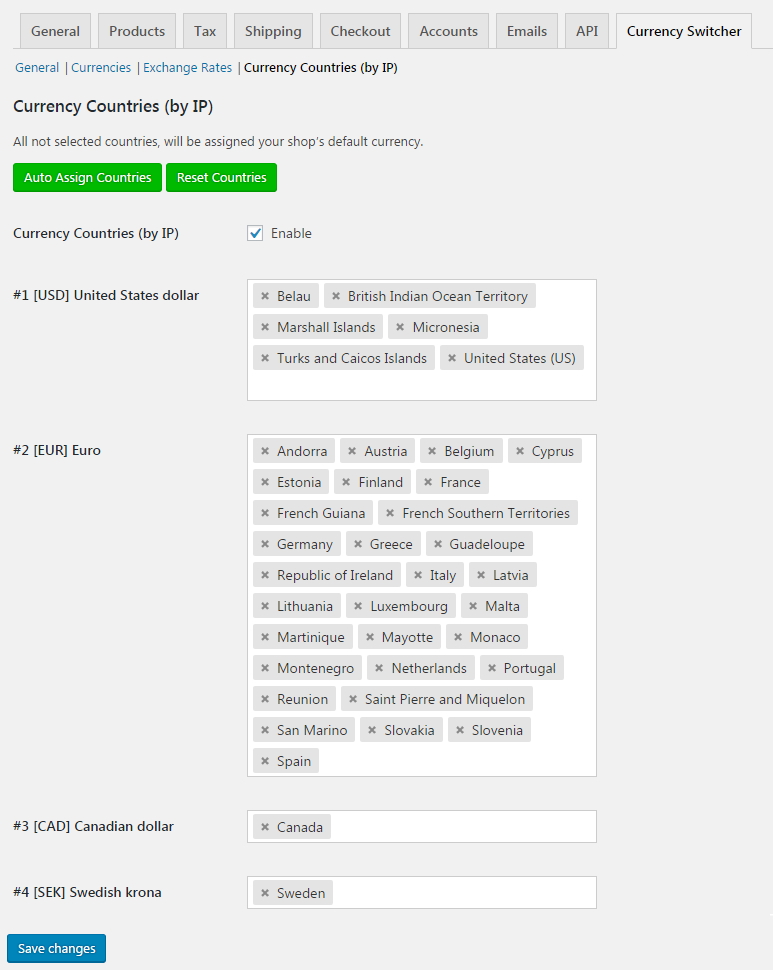773x970 pixels.
Task: Open the Currency Switcher tab
Action: [x=684, y=31]
